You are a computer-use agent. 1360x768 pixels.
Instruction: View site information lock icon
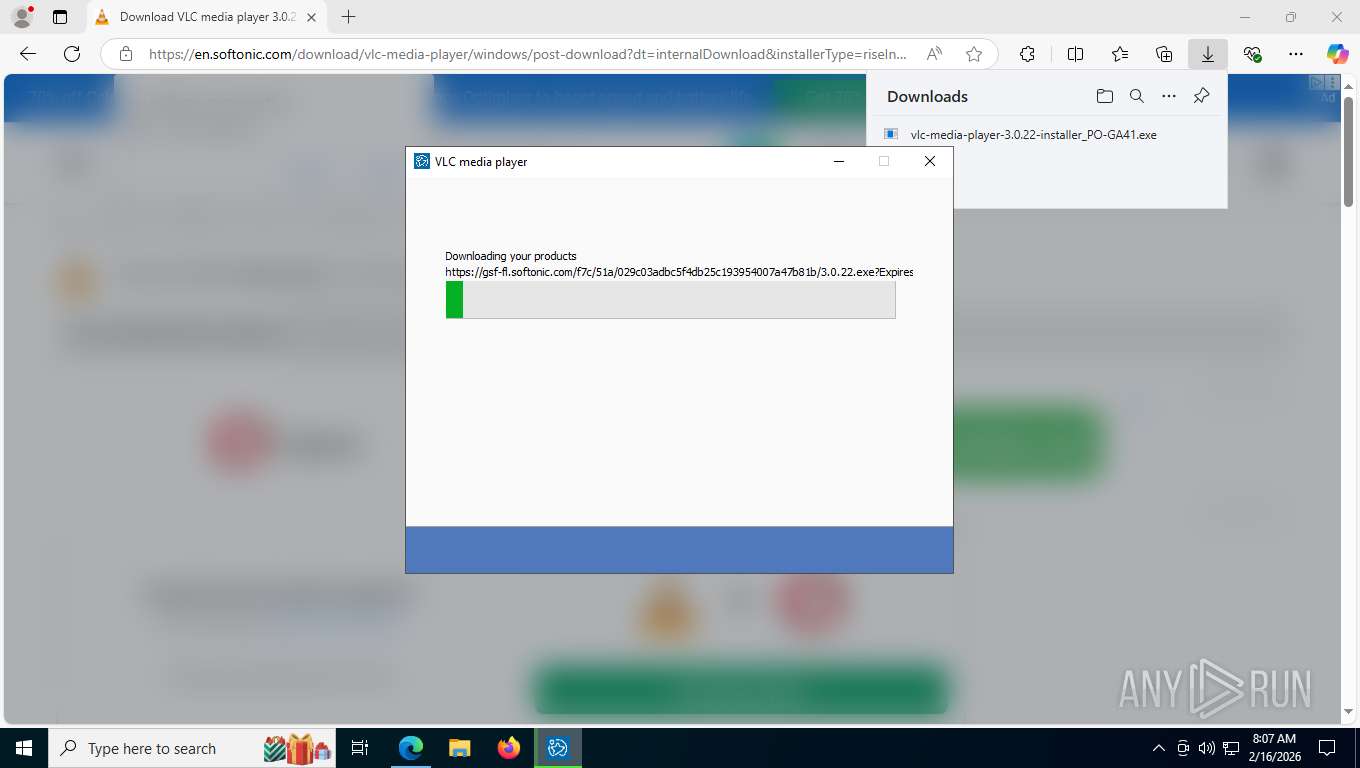(125, 54)
